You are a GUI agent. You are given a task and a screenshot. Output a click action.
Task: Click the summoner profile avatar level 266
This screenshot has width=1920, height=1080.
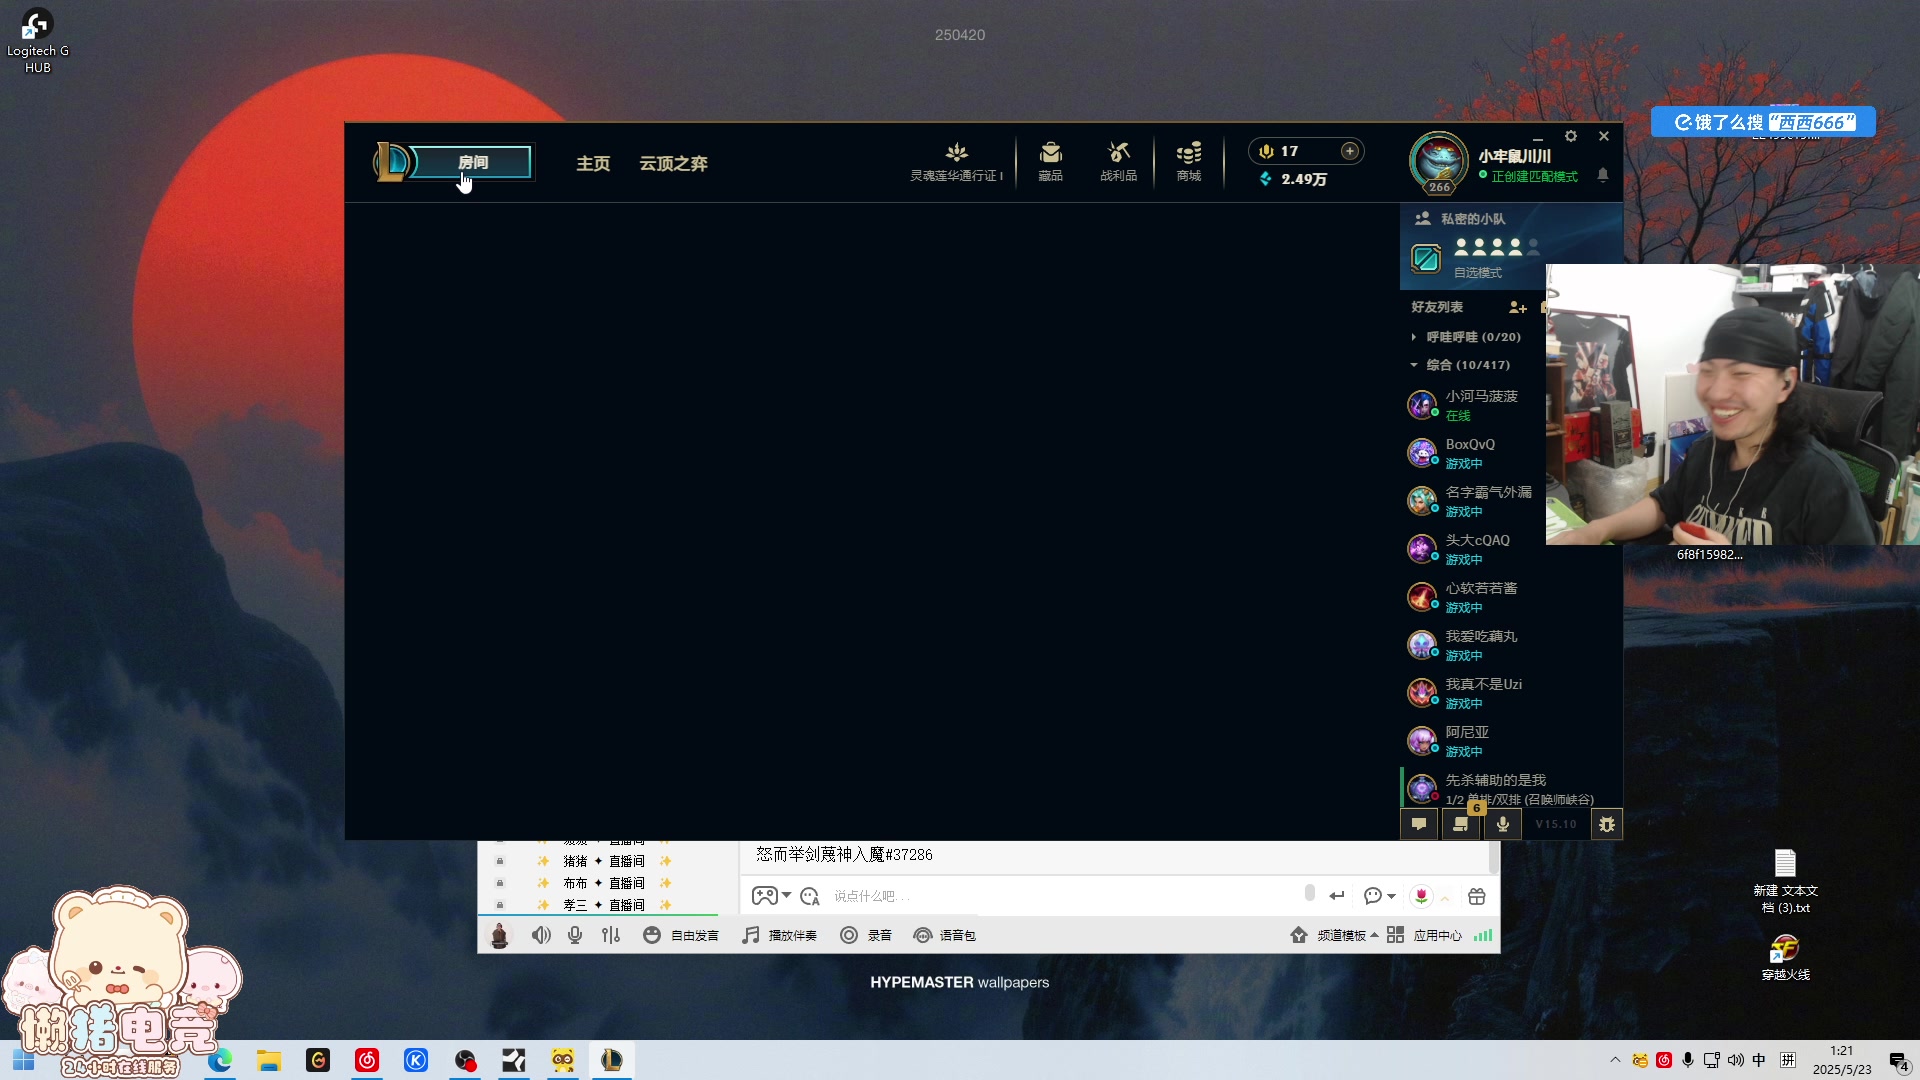click(1438, 162)
